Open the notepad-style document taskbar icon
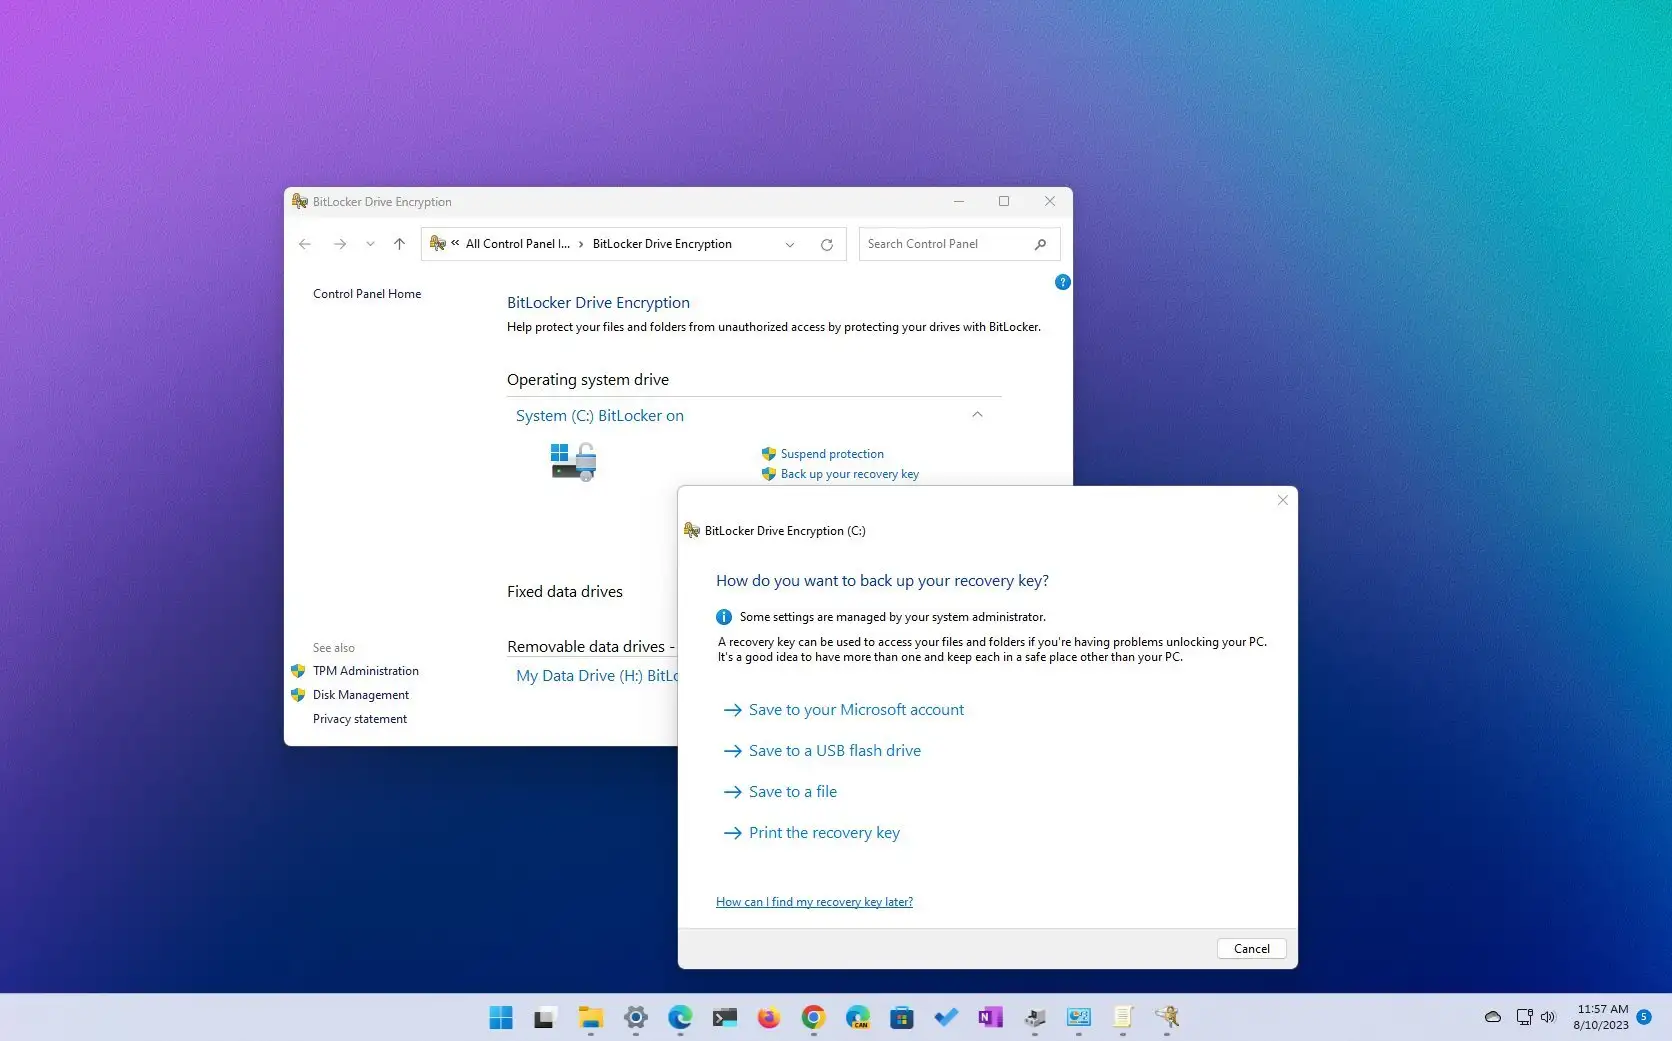 [1123, 1018]
